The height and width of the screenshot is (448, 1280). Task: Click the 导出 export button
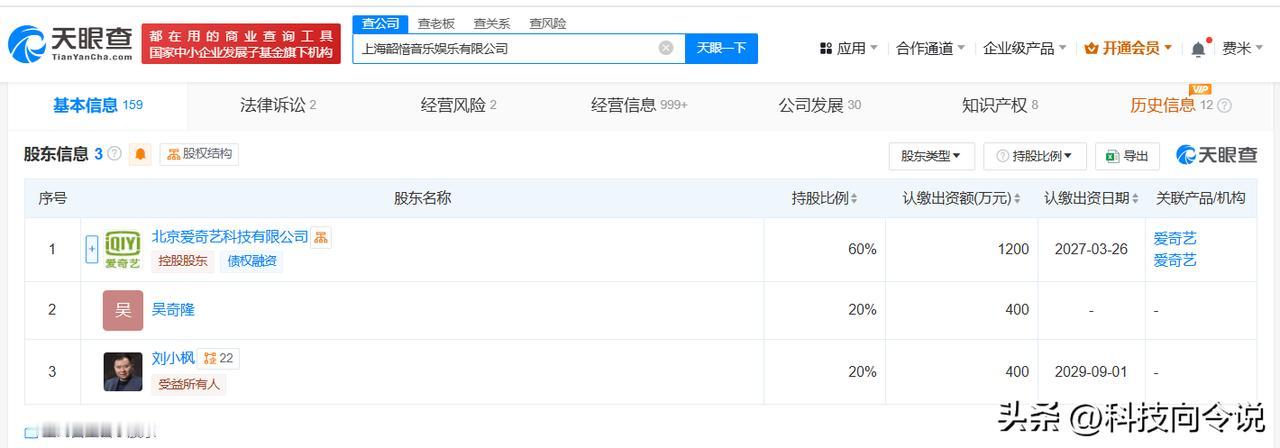(1127, 156)
